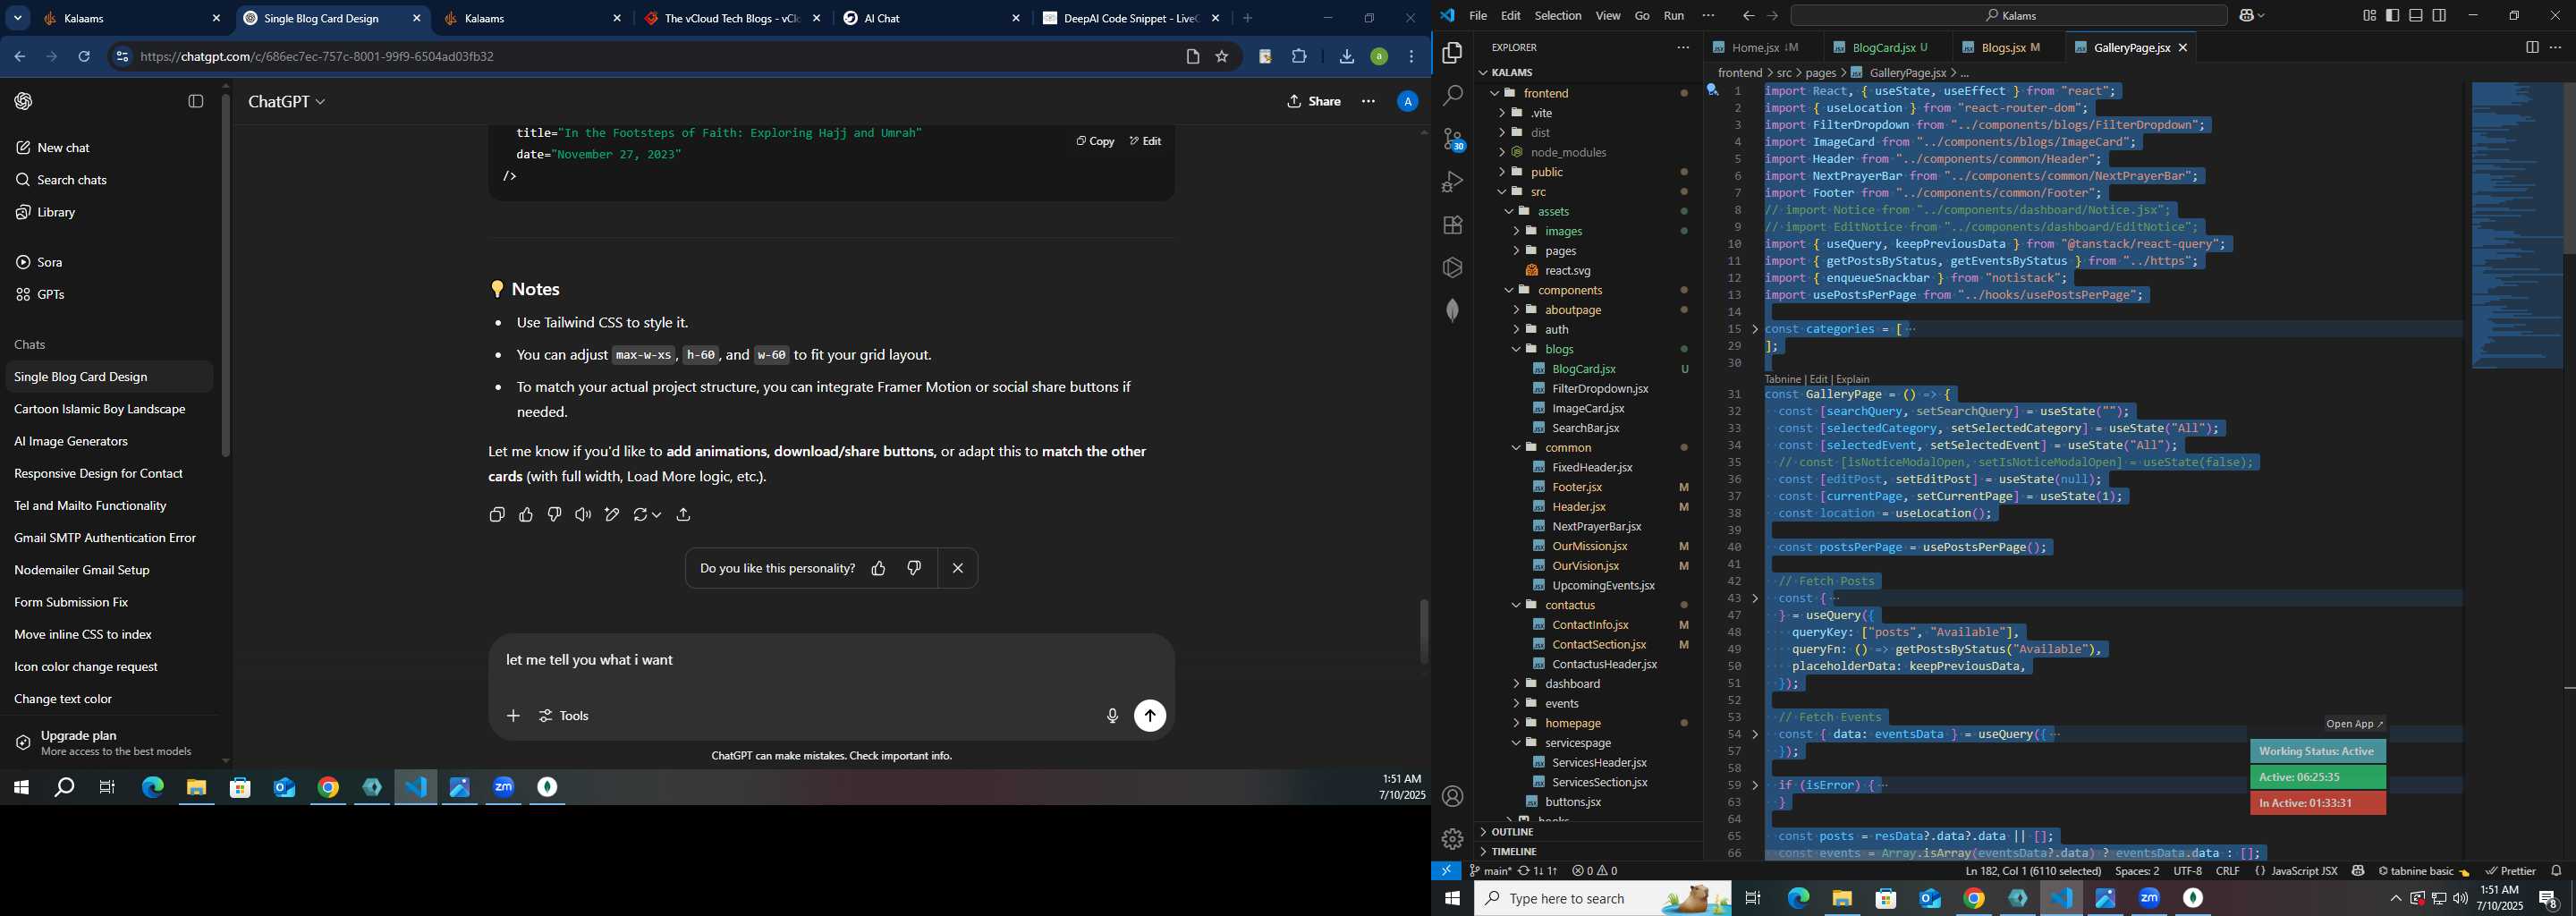This screenshot has width=2576, height=916.
Task: Open Manage gear icon in VS Code
Action: (x=1452, y=839)
